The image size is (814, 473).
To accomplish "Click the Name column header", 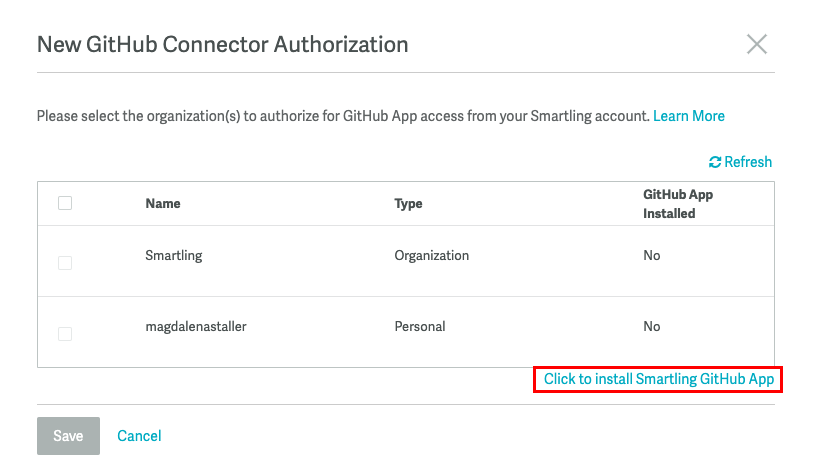I will coord(162,204).
